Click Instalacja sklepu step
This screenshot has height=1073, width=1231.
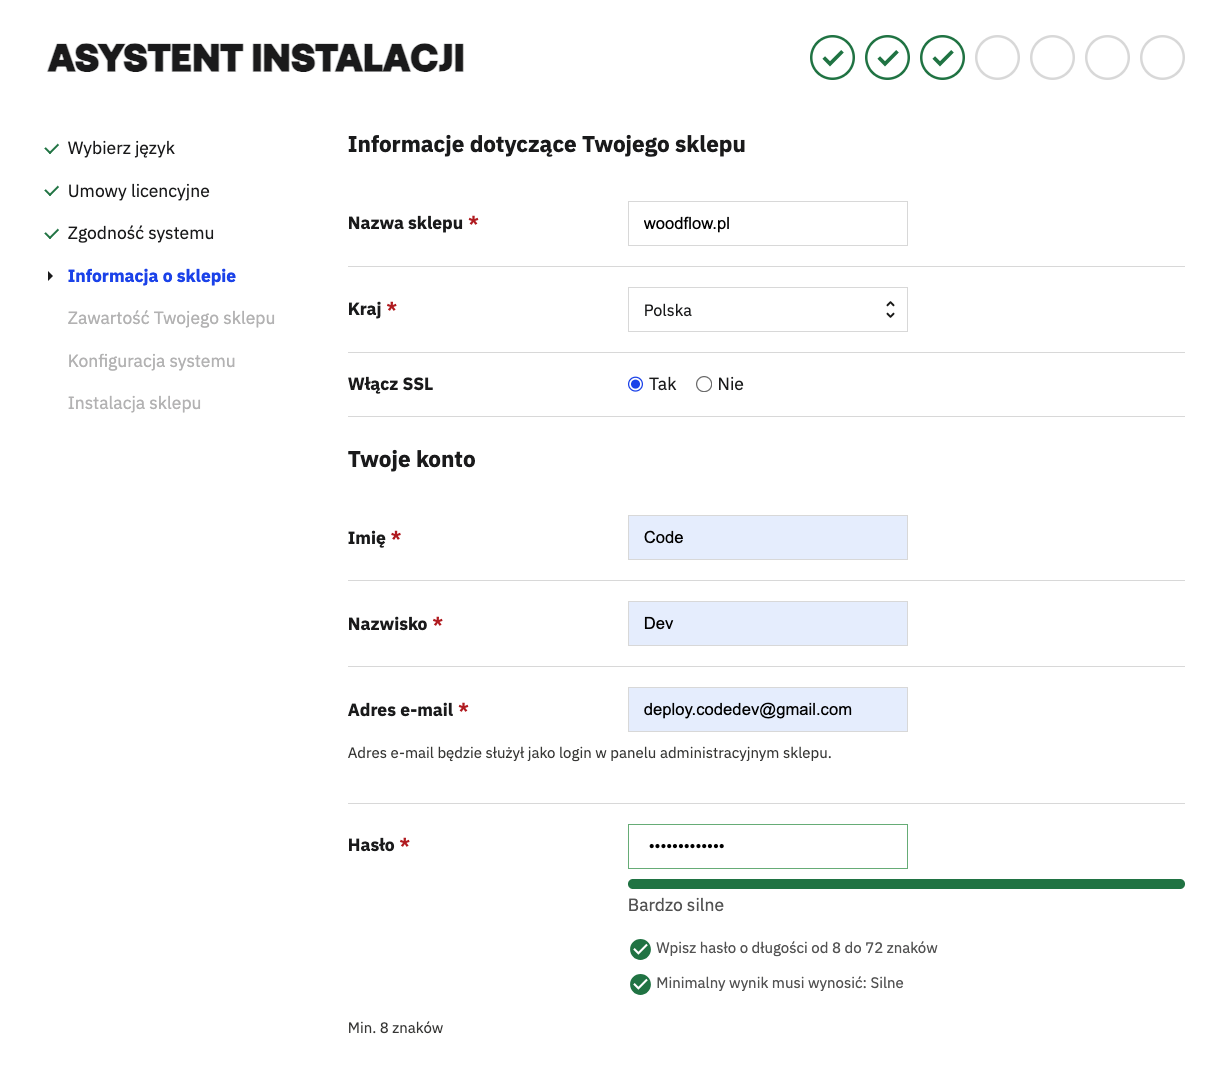[134, 403]
